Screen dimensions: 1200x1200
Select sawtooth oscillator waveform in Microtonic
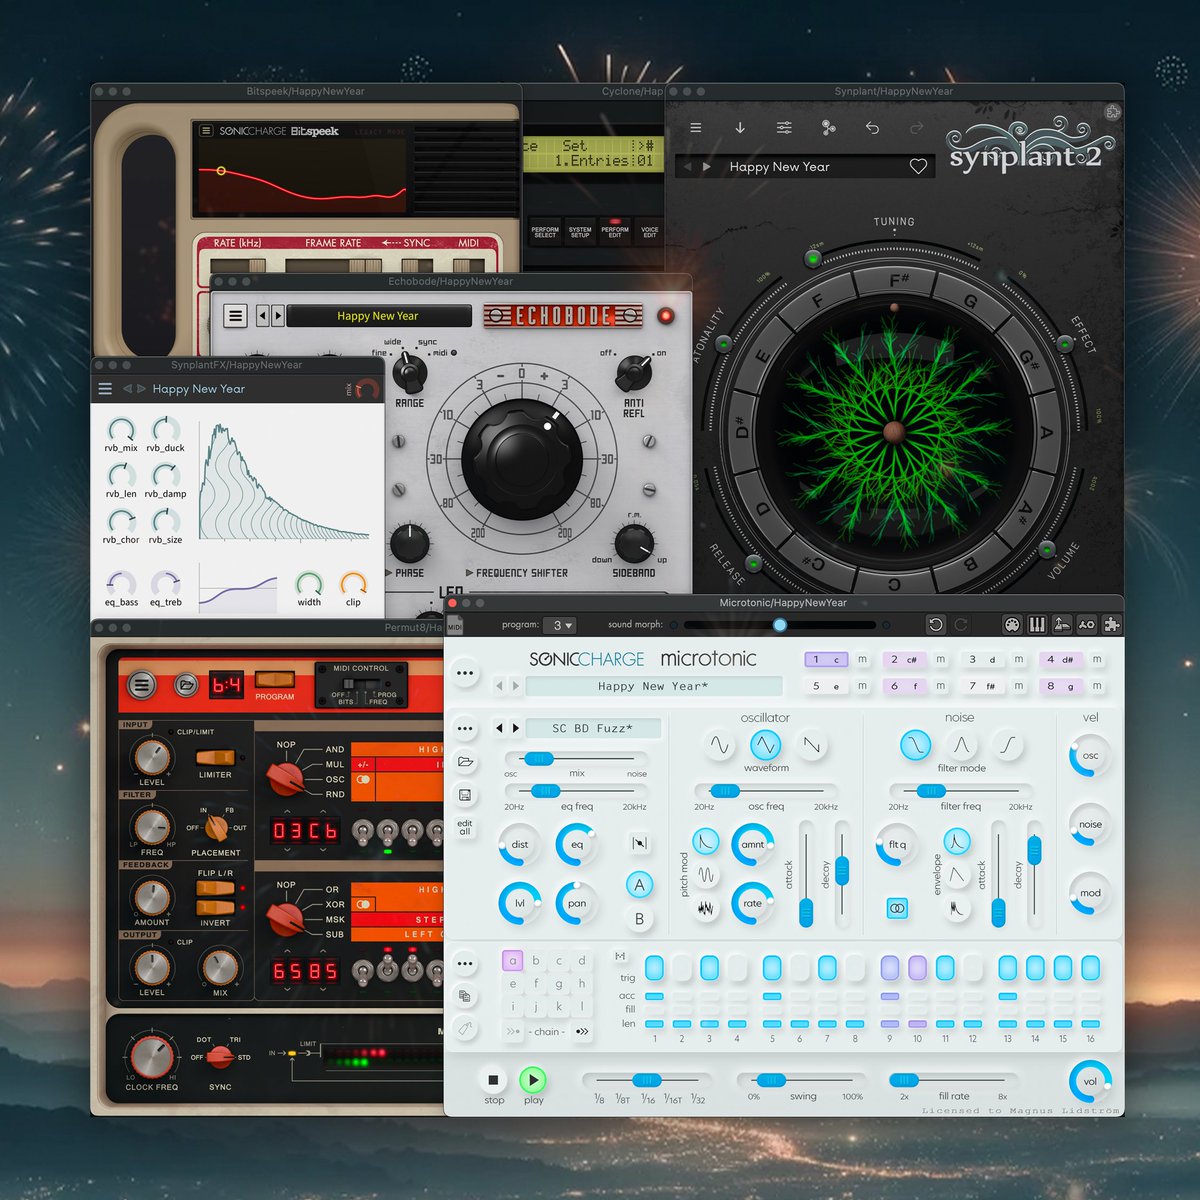[x=811, y=745]
